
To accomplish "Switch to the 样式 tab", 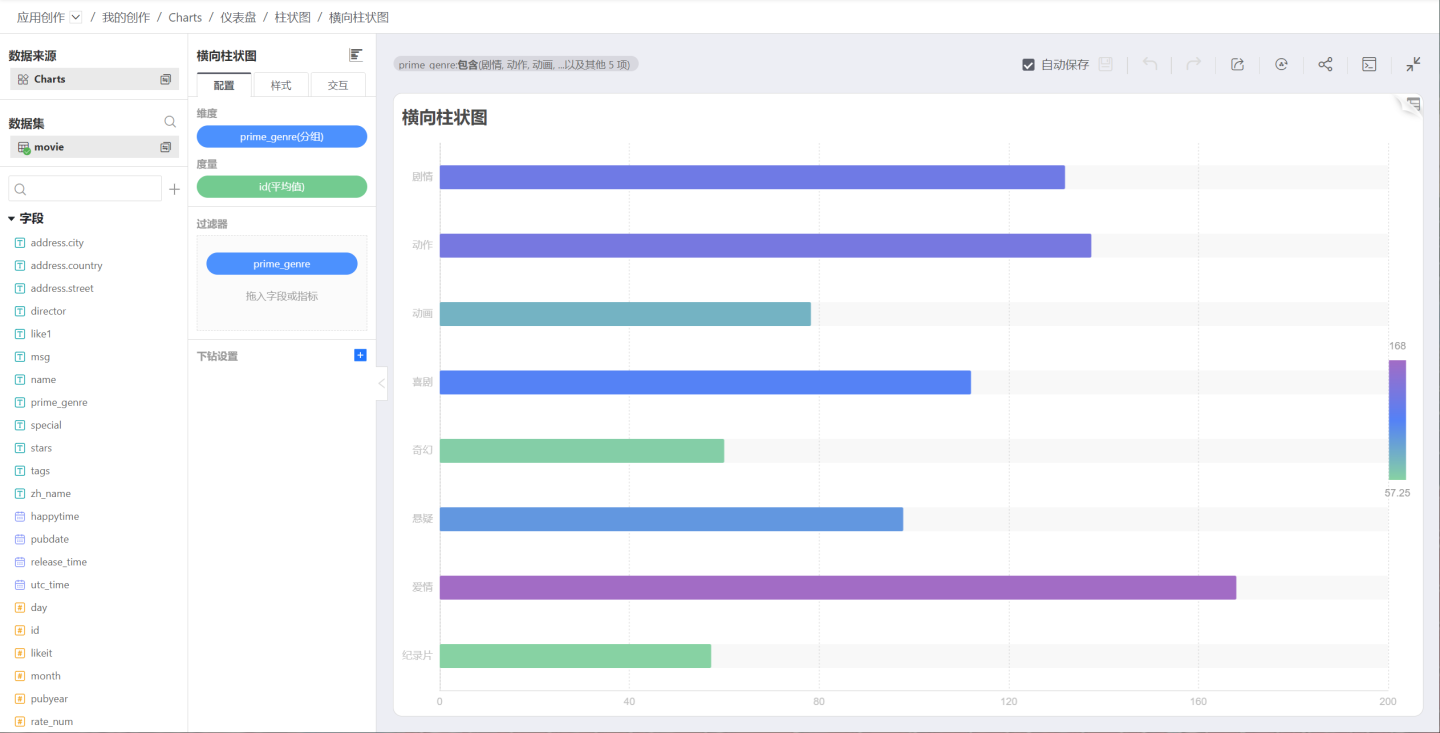I will point(281,85).
